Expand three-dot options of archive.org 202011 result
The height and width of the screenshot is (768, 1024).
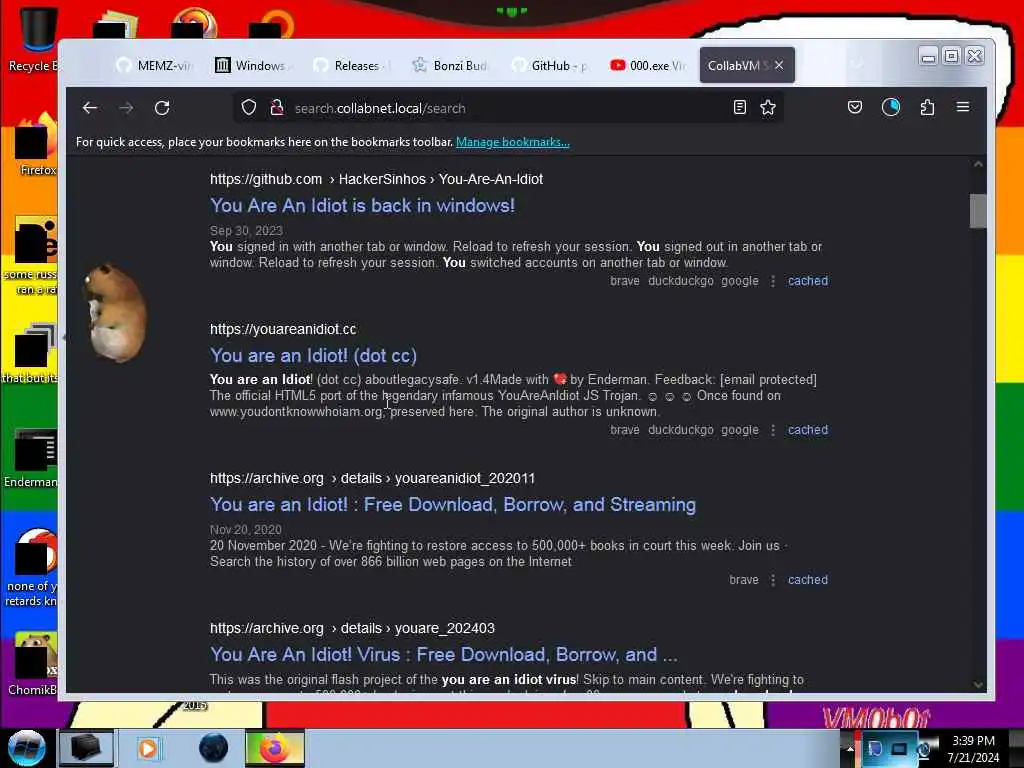coord(773,580)
